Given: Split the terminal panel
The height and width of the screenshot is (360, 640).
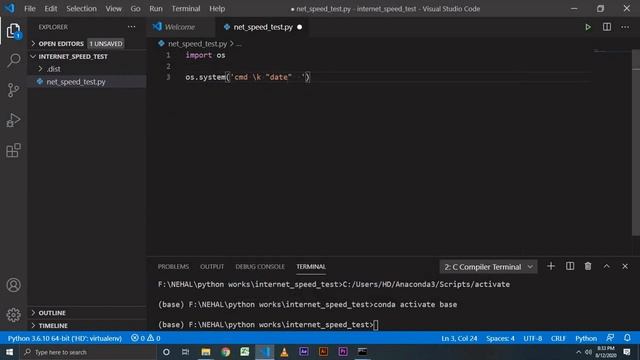Looking at the screenshot, I should click(570, 266).
